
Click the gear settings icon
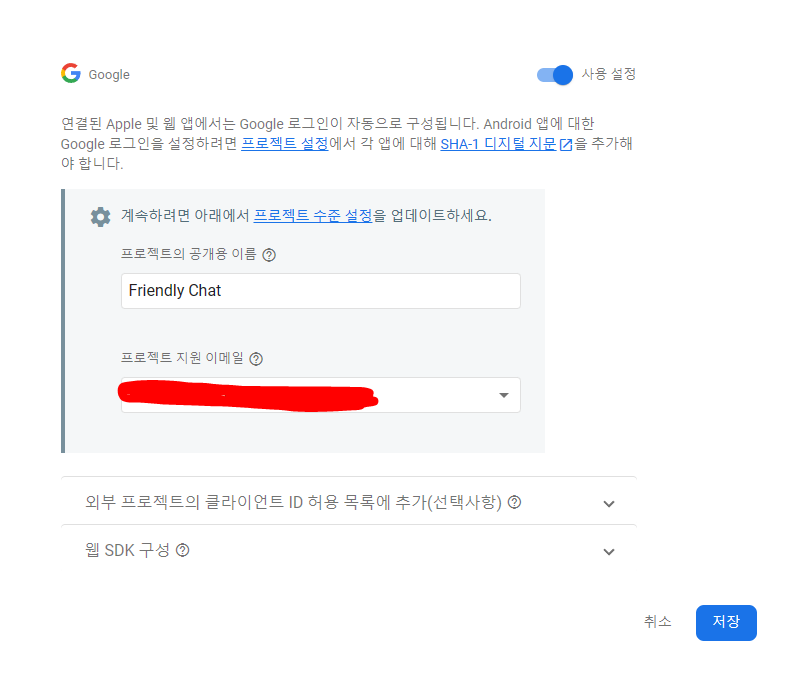101,217
